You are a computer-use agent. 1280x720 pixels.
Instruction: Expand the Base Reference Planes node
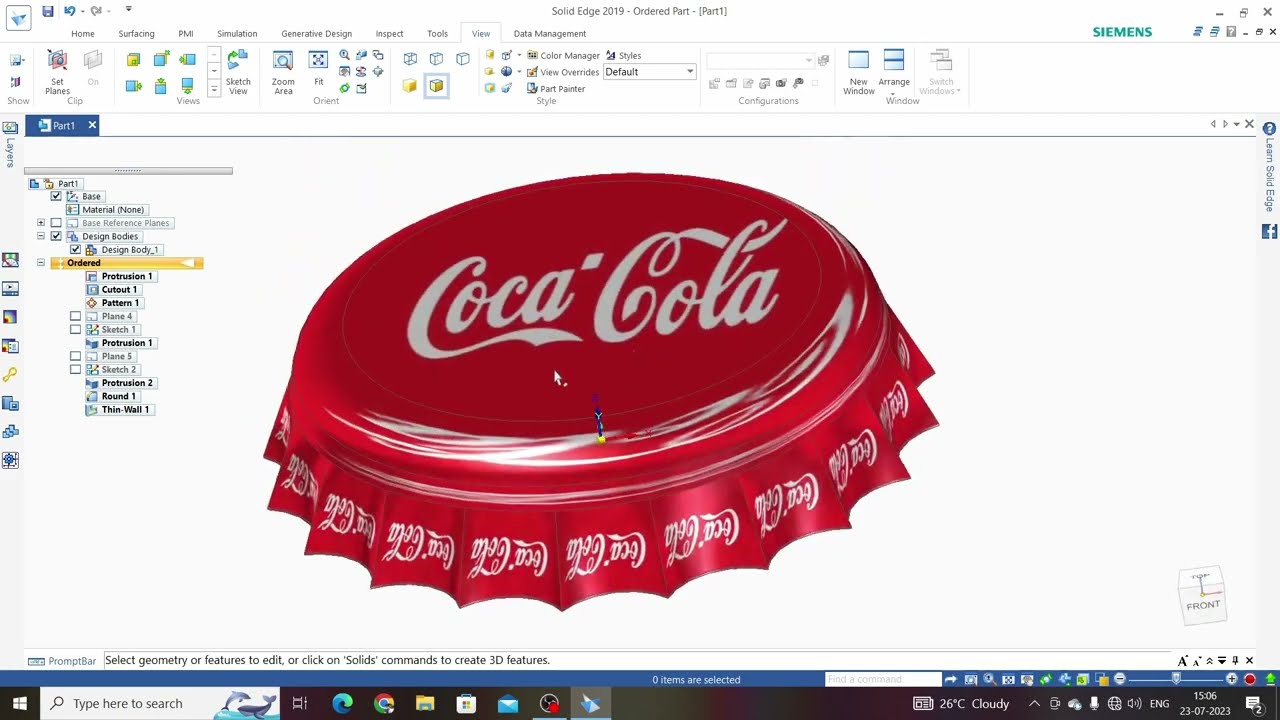[x=41, y=223]
